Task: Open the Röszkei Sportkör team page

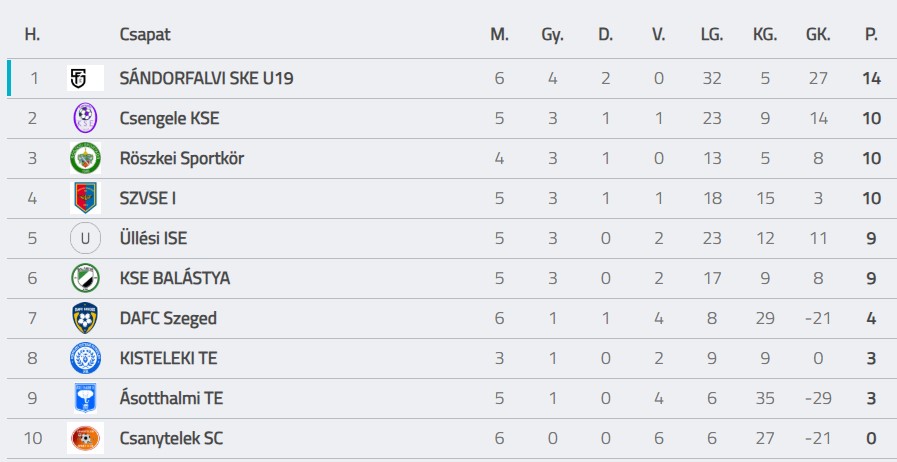Action: 181,158
